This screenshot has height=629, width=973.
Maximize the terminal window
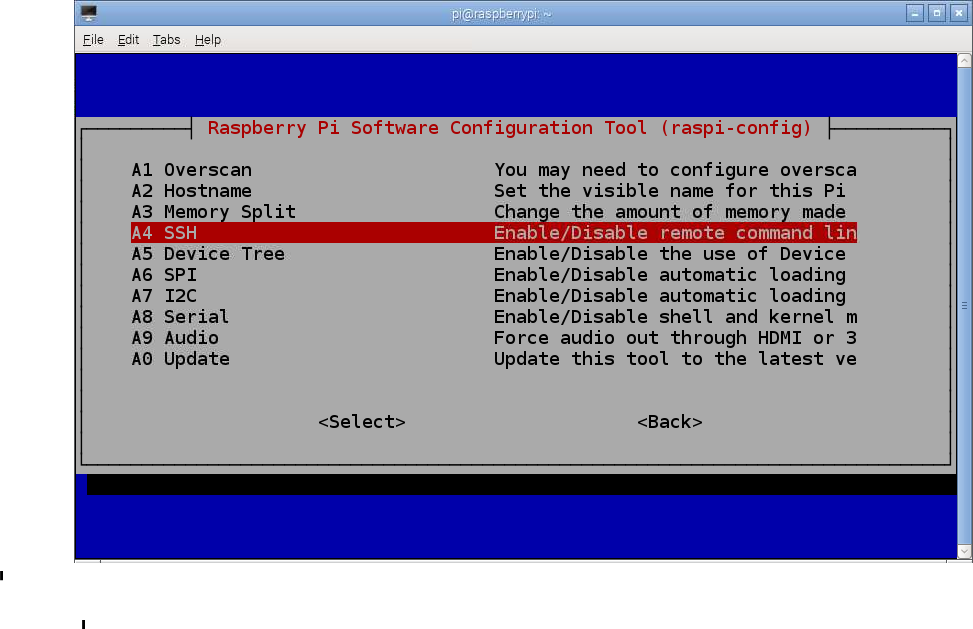click(x=937, y=13)
